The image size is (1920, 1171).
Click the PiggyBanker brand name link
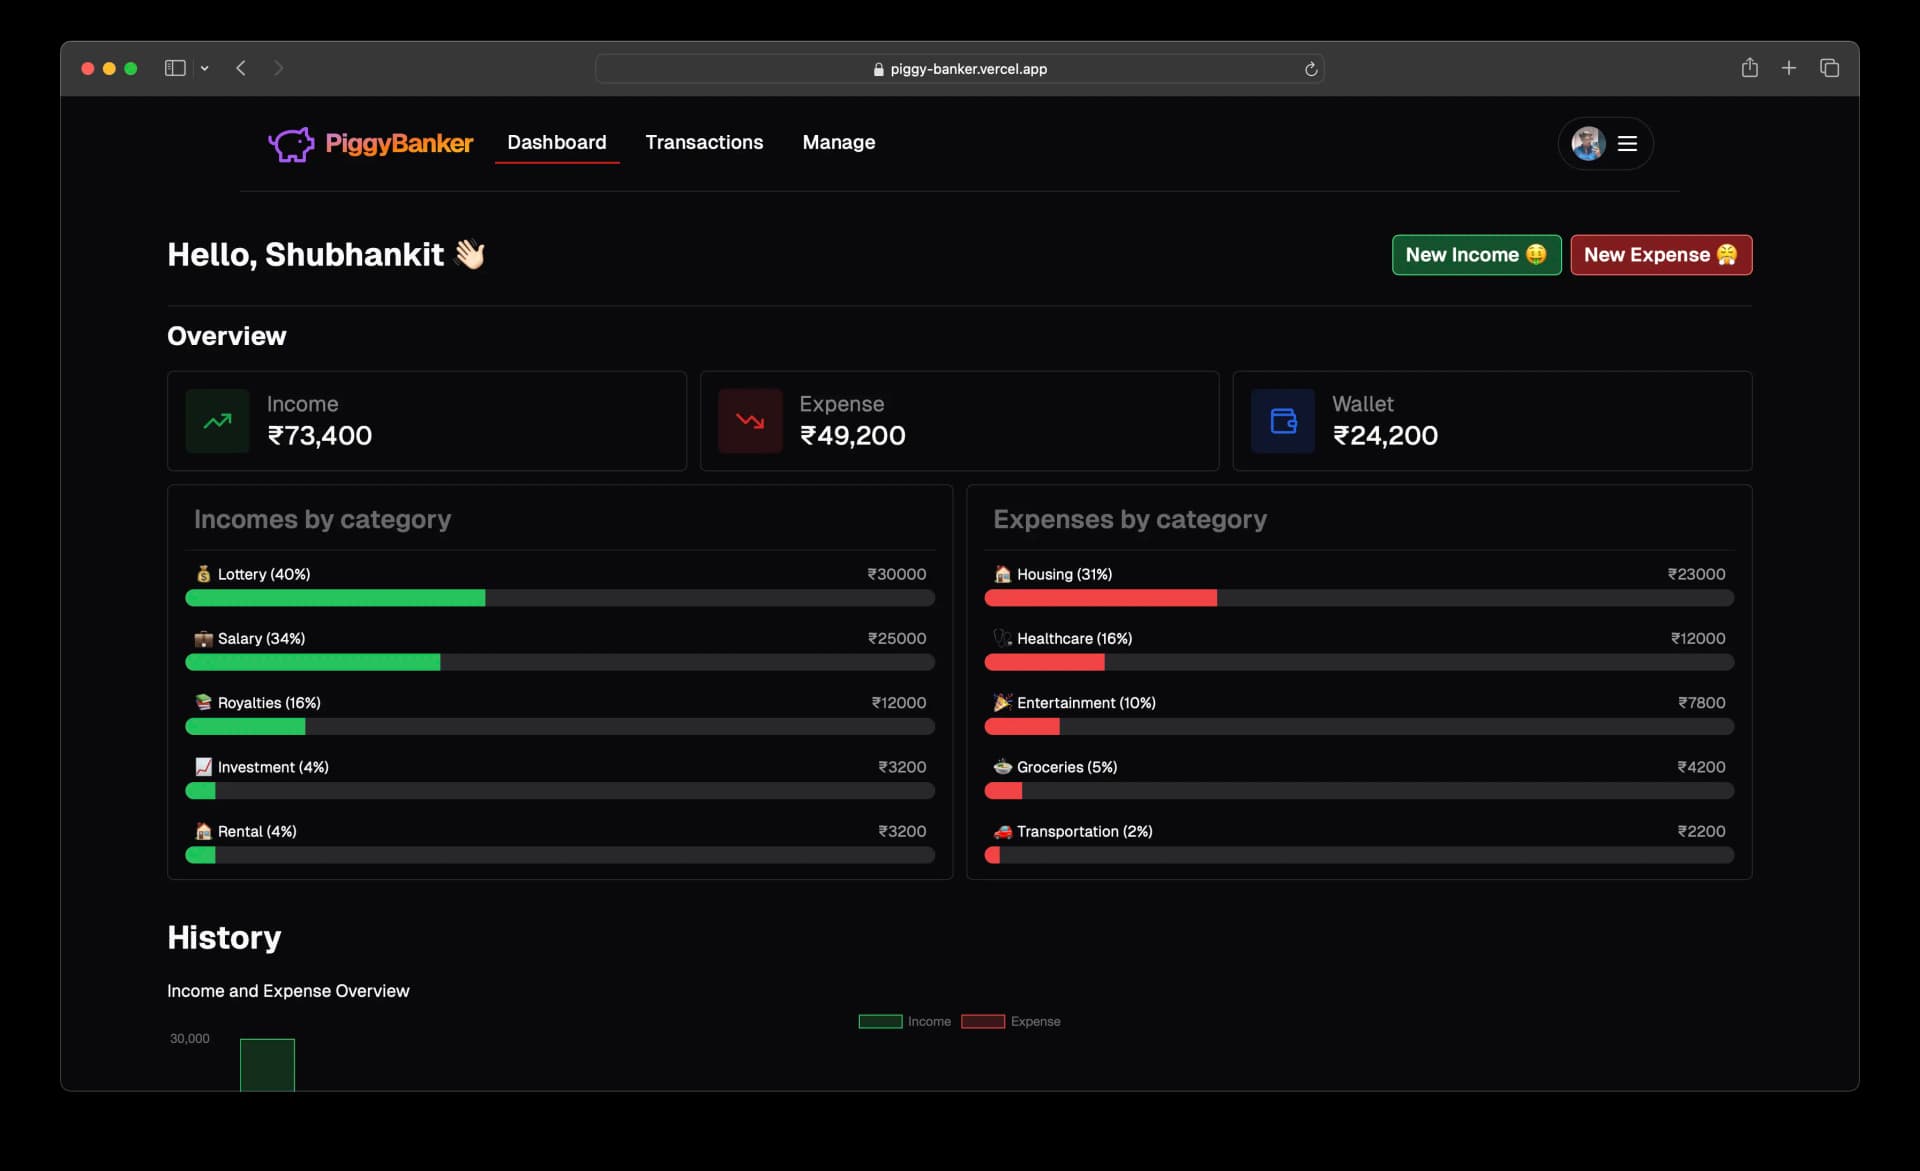coord(399,144)
